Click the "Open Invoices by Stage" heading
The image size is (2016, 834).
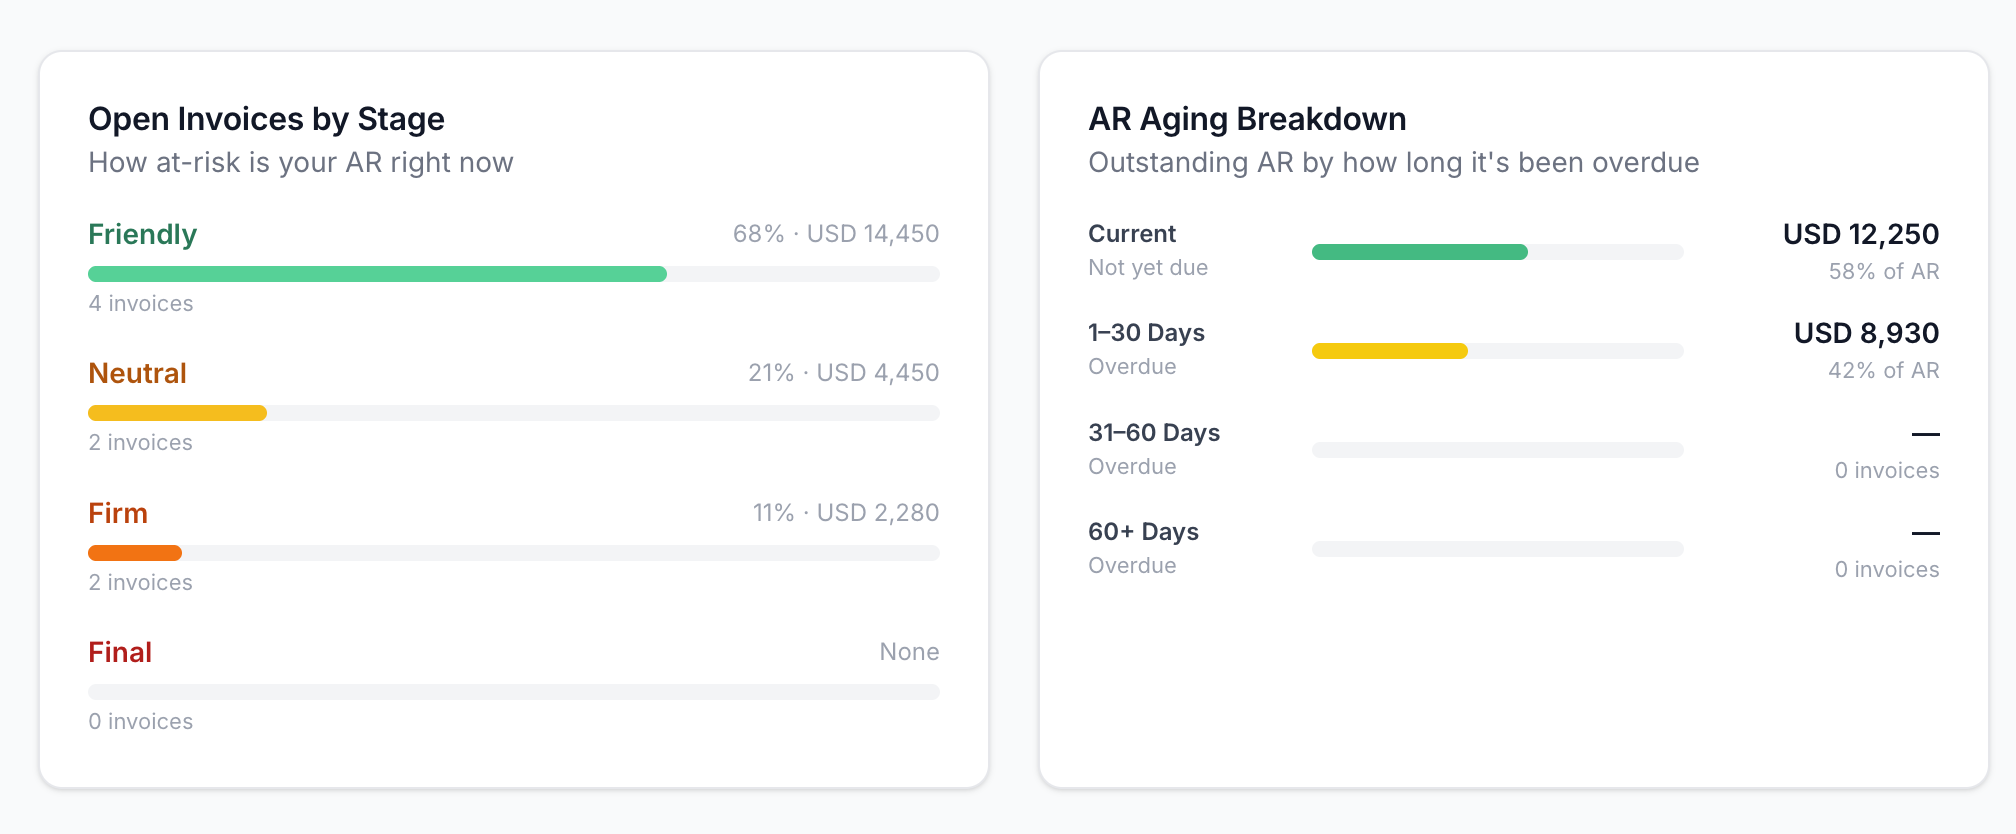coord(266,119)
